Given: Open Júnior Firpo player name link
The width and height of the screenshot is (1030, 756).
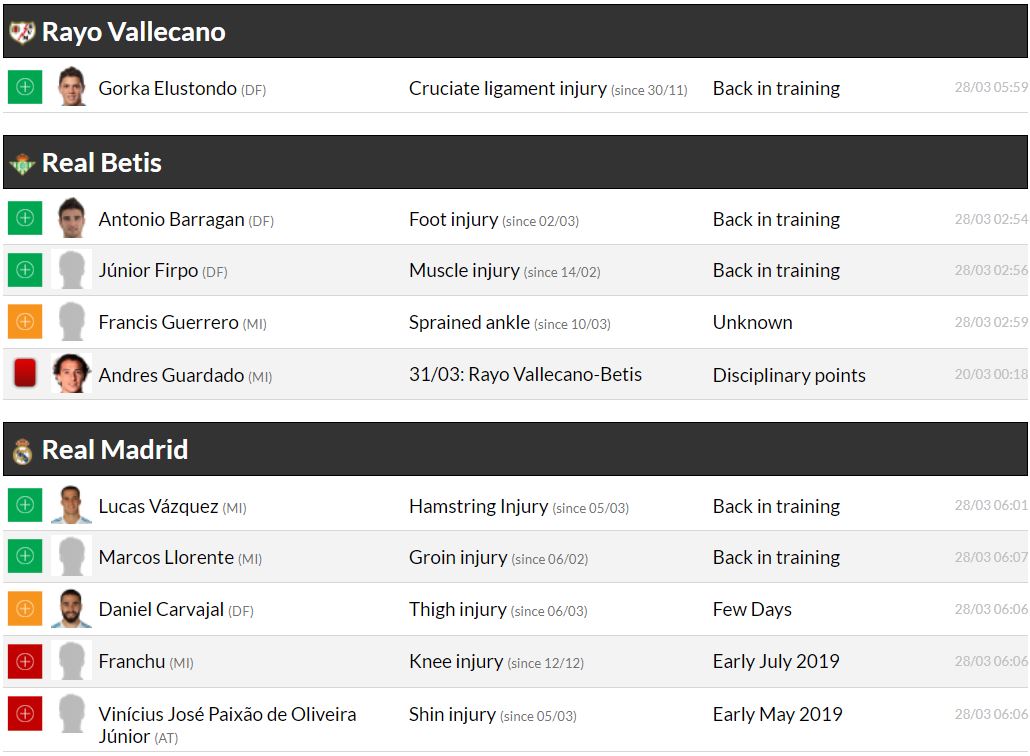Looking at the screenshot, I should click(148, 270).
